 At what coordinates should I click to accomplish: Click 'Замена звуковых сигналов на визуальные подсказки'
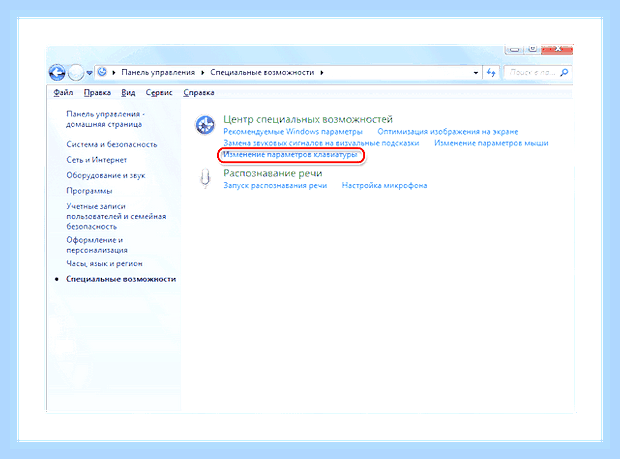(321, 143)
